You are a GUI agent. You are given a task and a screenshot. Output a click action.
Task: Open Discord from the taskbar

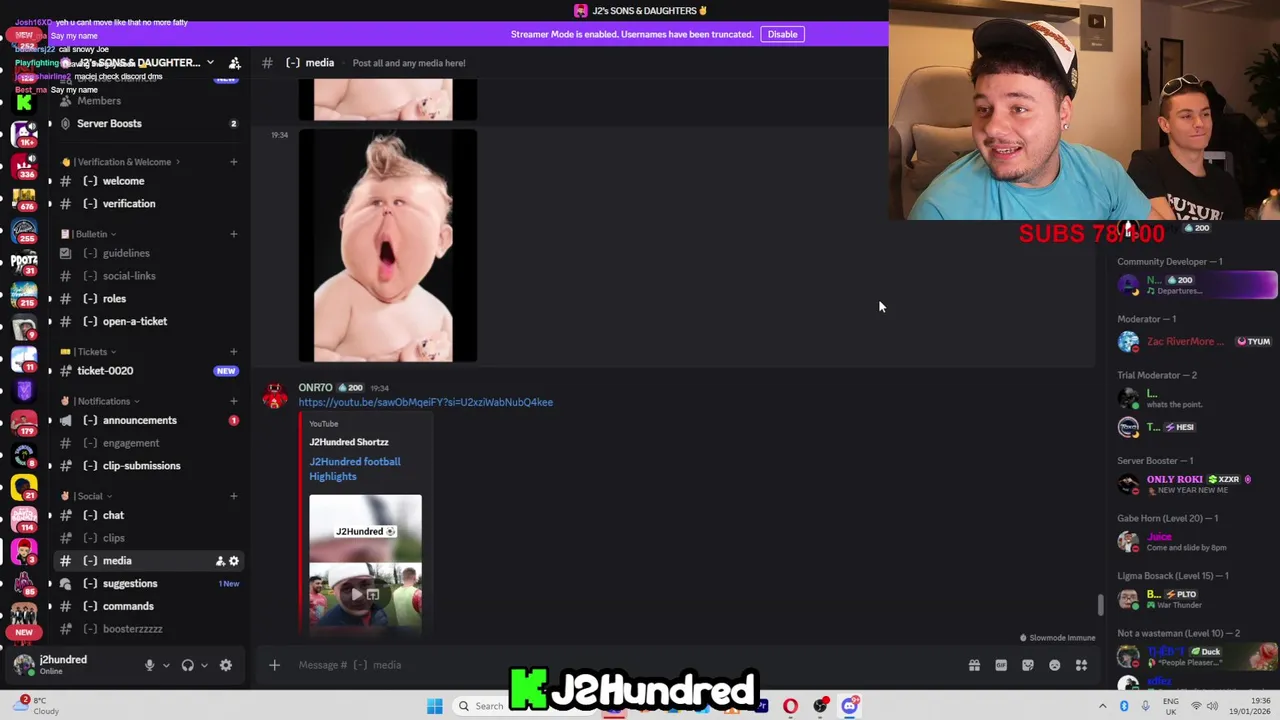point(849,706)
